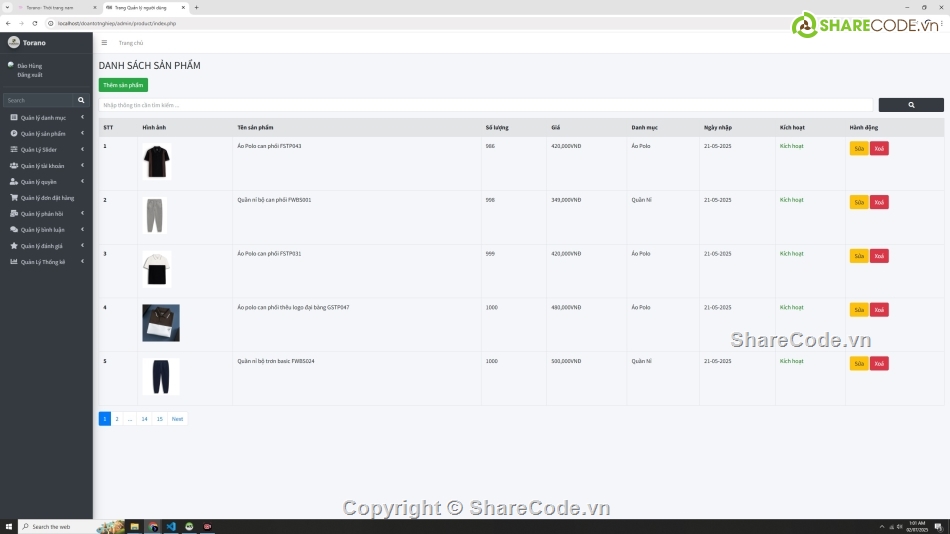The width and height of the screenshot is (950, 534).
Task: Open the hamburger menu icon
Action: pyautogui.click(x=104, y=43)
